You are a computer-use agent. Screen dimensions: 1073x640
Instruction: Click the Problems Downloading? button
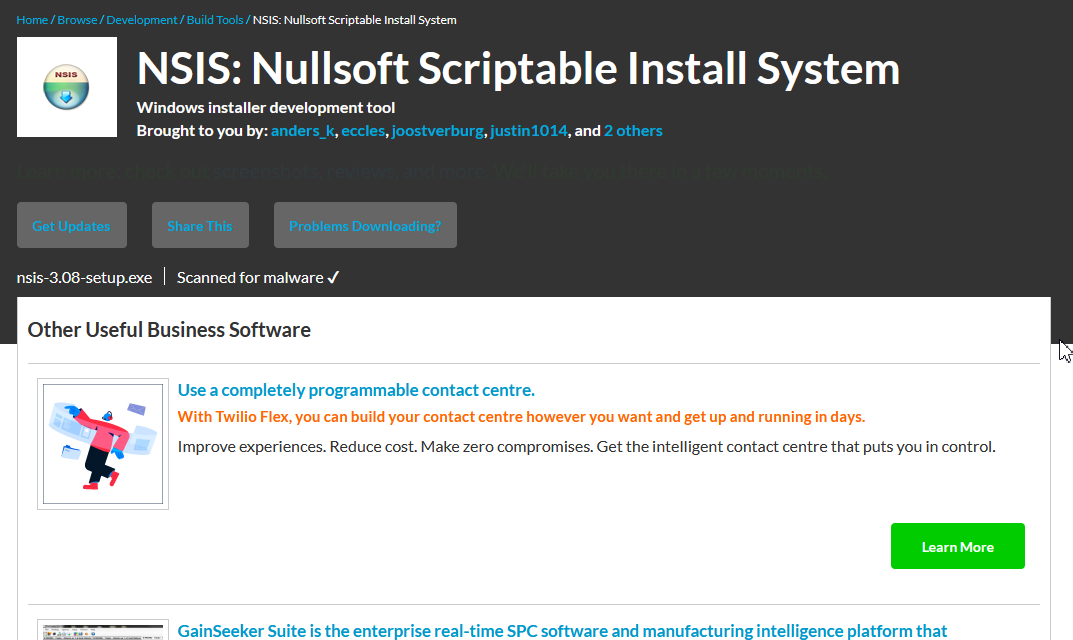365,225
